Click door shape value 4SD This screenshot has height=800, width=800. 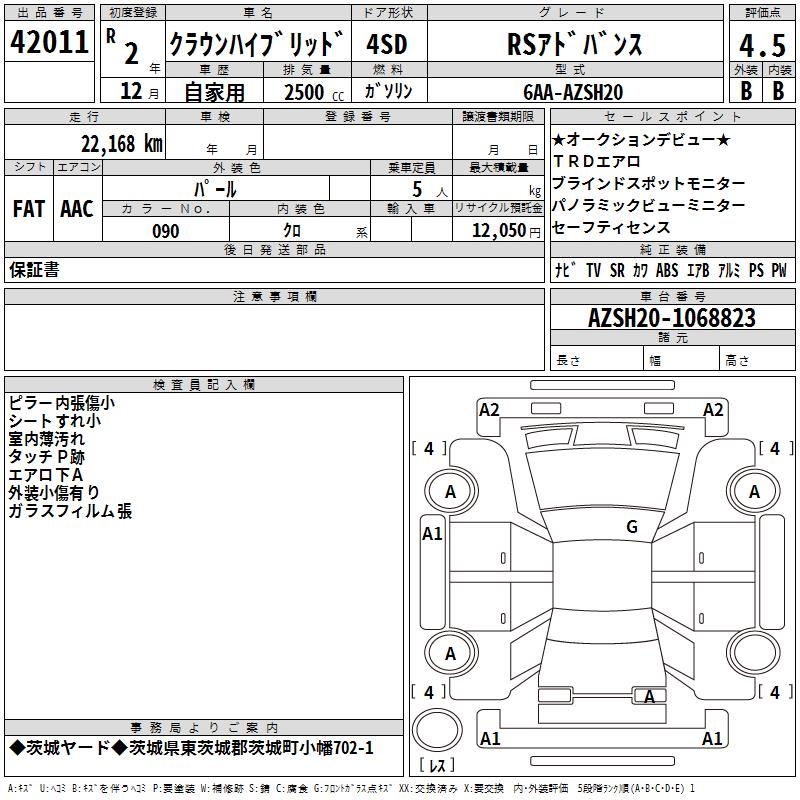pyautogui.click(x=387, y=44)
